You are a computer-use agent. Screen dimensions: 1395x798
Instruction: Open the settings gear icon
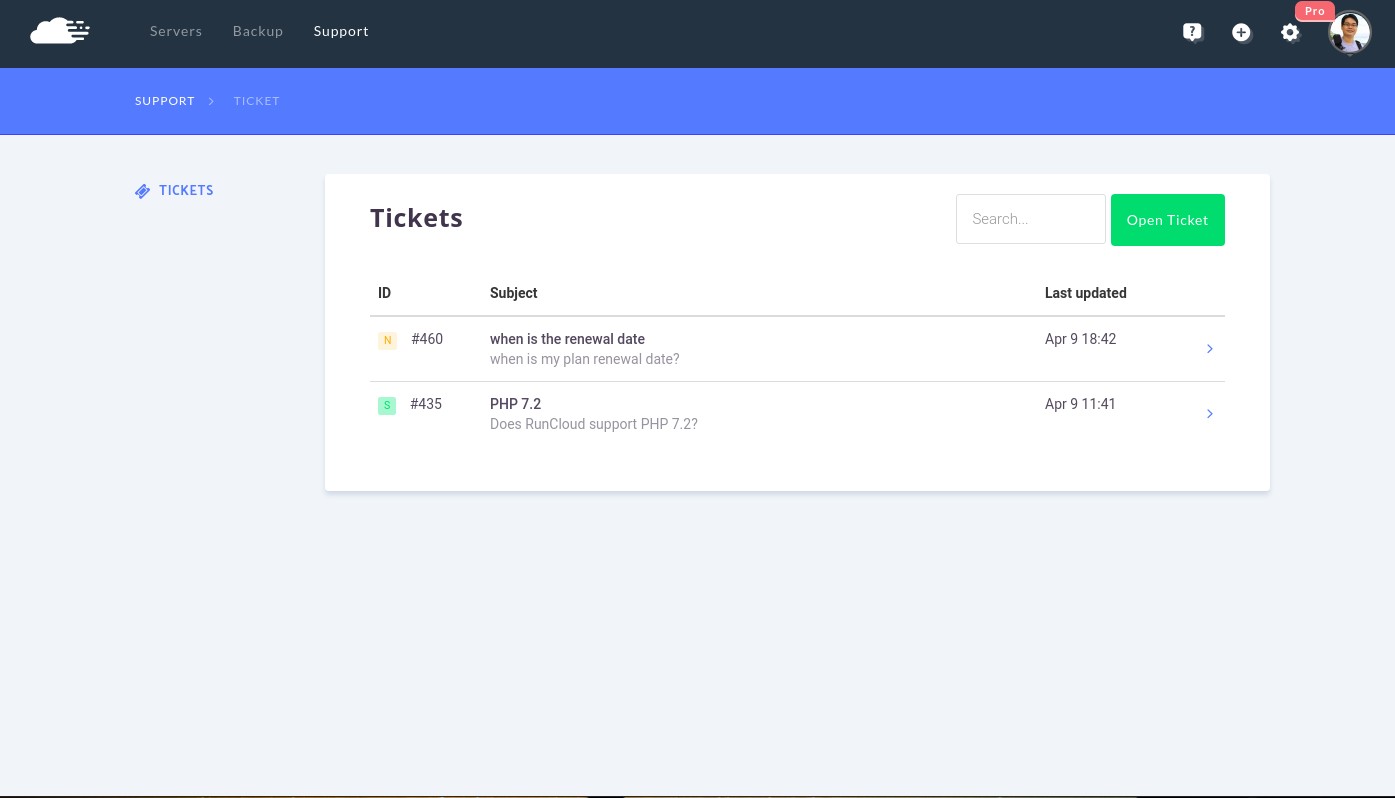[1290, 32]
